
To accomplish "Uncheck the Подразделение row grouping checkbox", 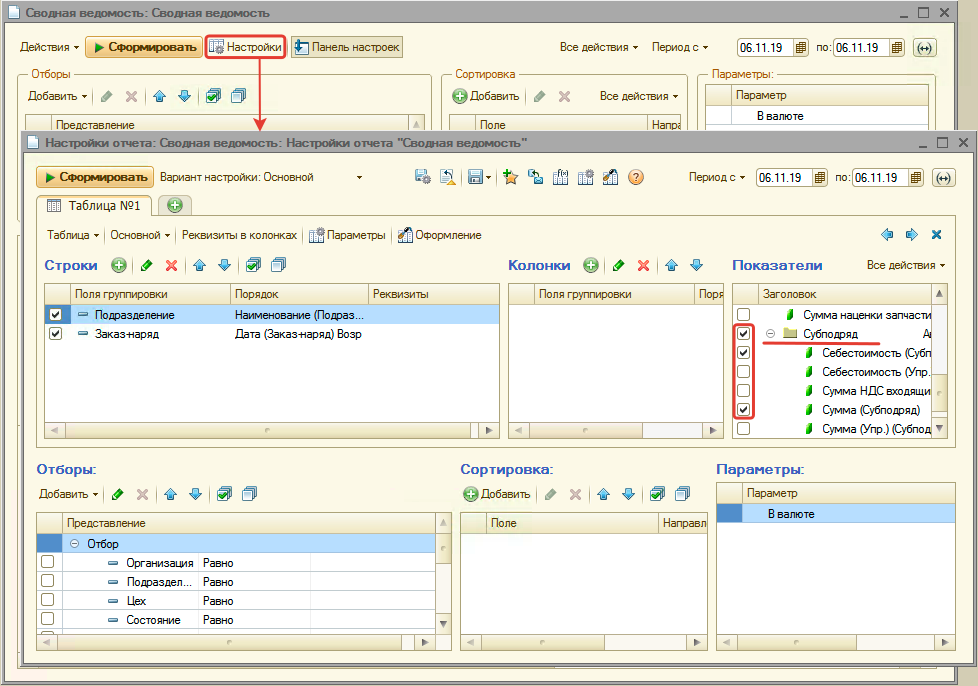I will point(56,315).
